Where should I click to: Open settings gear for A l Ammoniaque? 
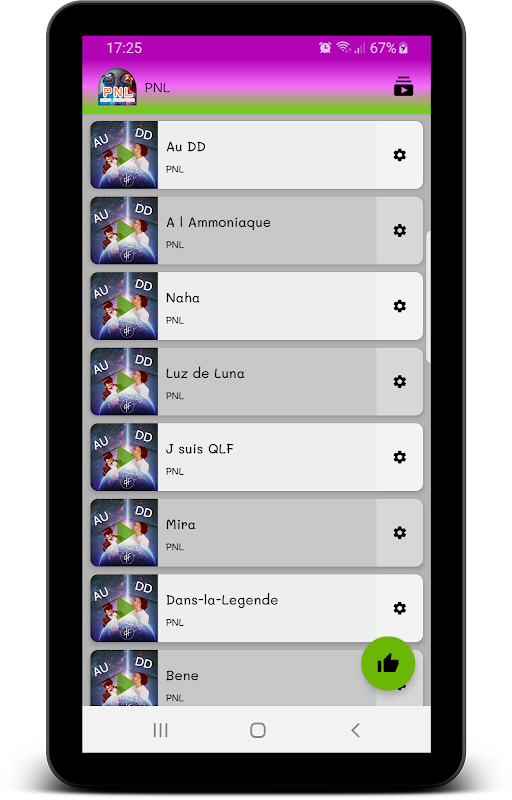click(x=400, y=231)
